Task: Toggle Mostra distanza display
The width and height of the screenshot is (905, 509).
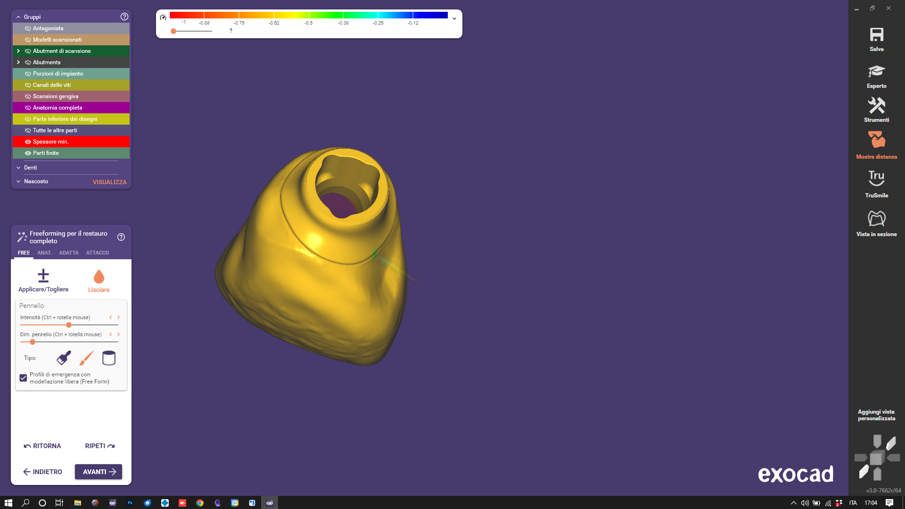Action: (876, 145)
